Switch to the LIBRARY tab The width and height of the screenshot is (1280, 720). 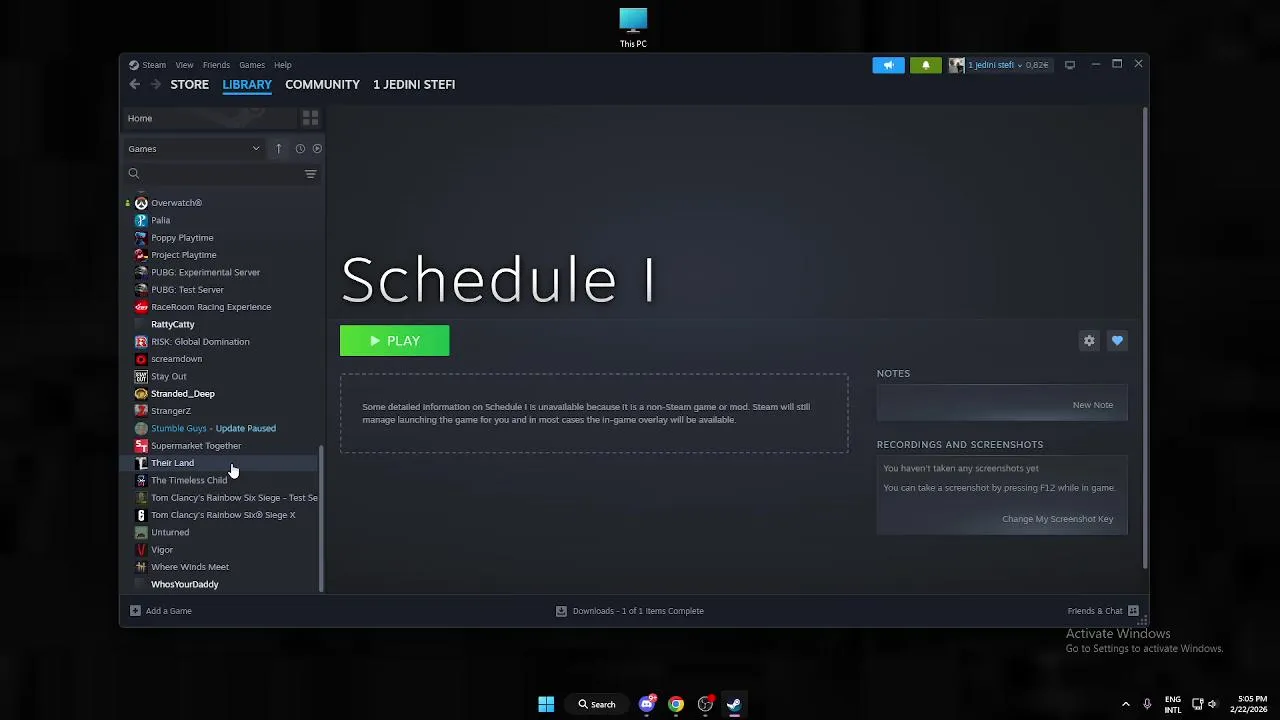click(x=247, y=85)
